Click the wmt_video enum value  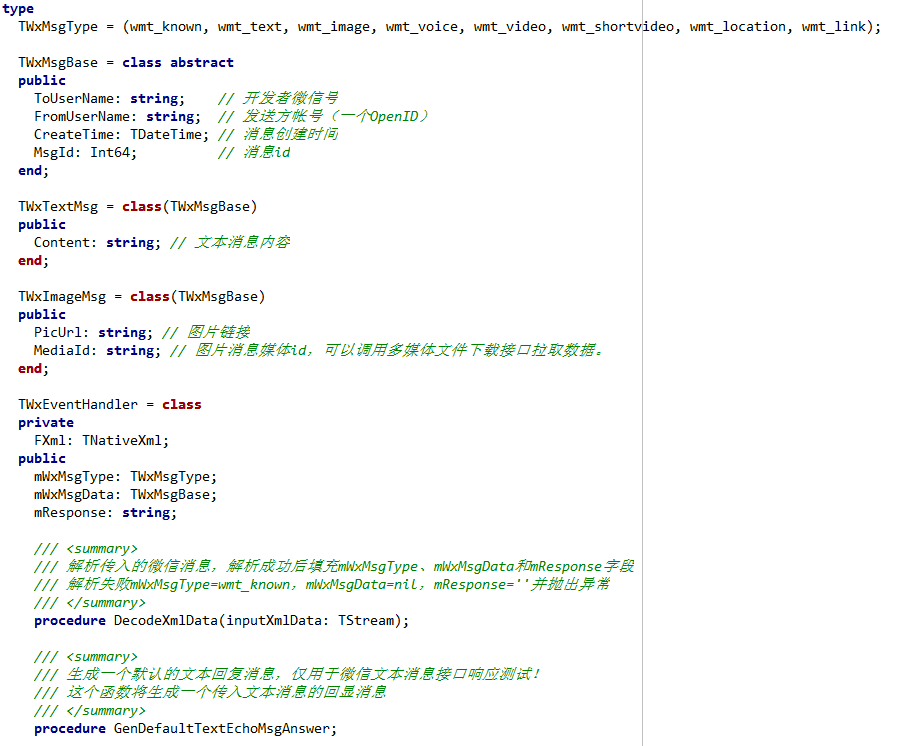[510, 27]
